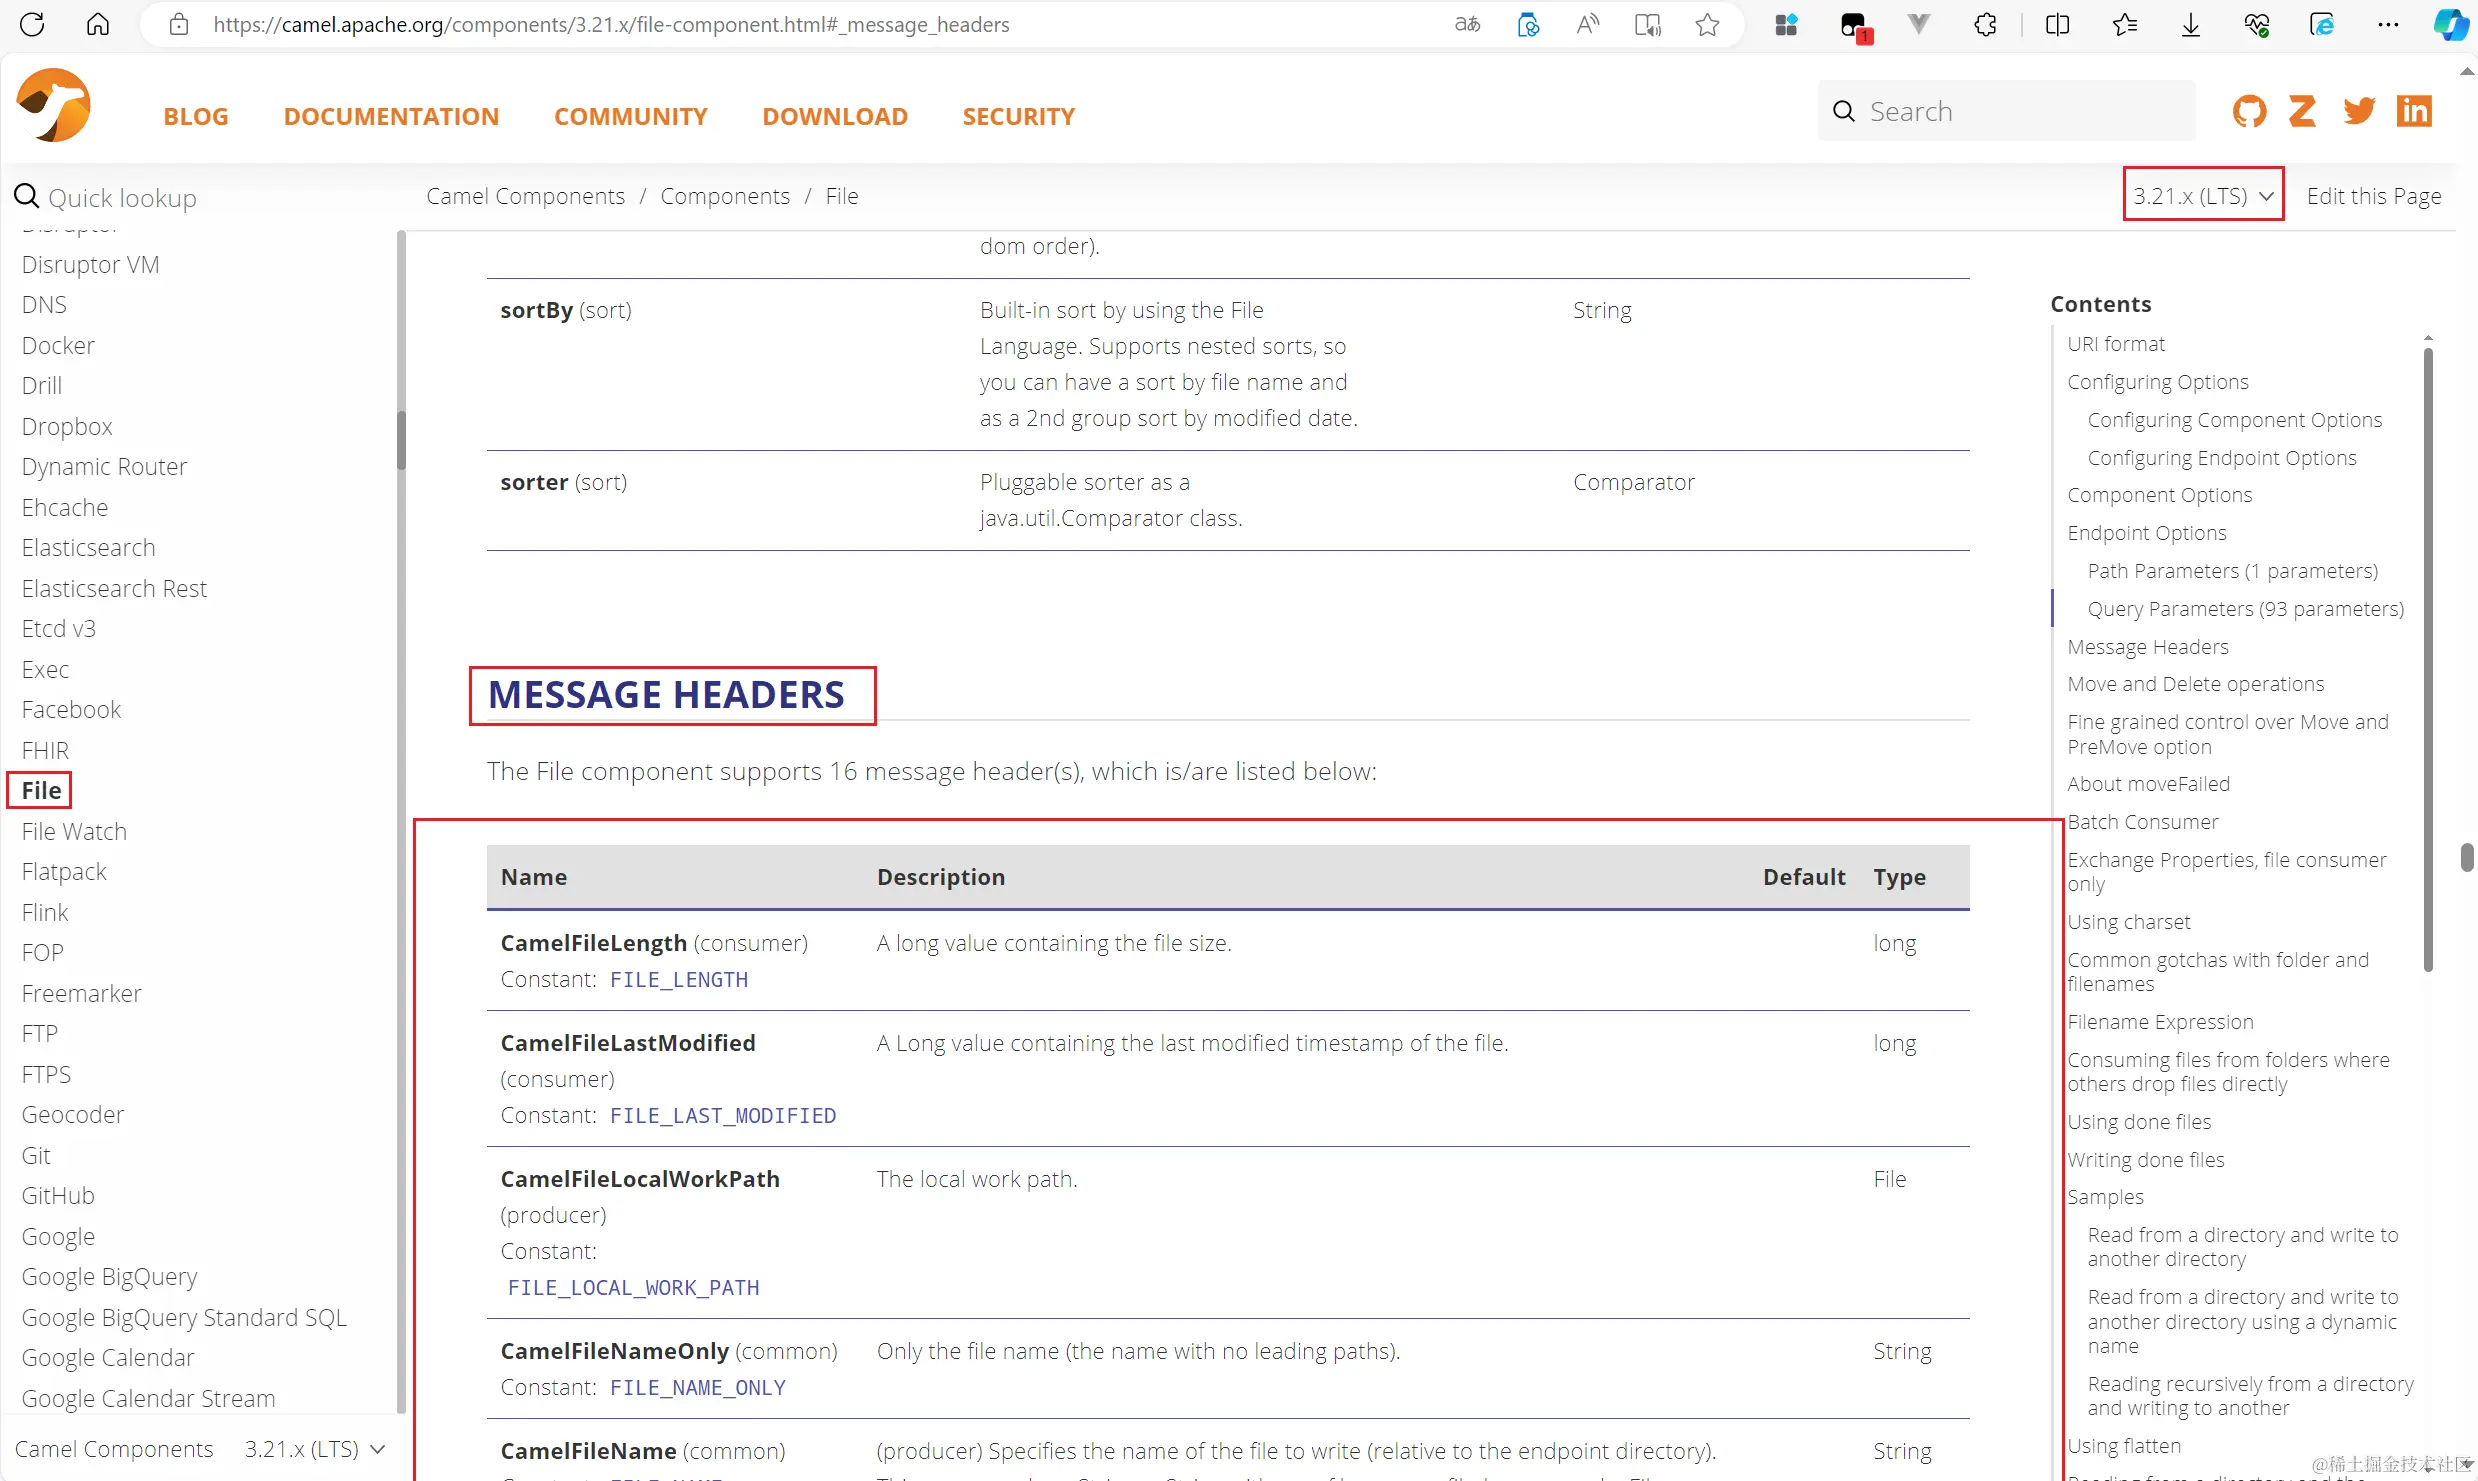Jump to URI format in Contents

(x=2116, y=343)
